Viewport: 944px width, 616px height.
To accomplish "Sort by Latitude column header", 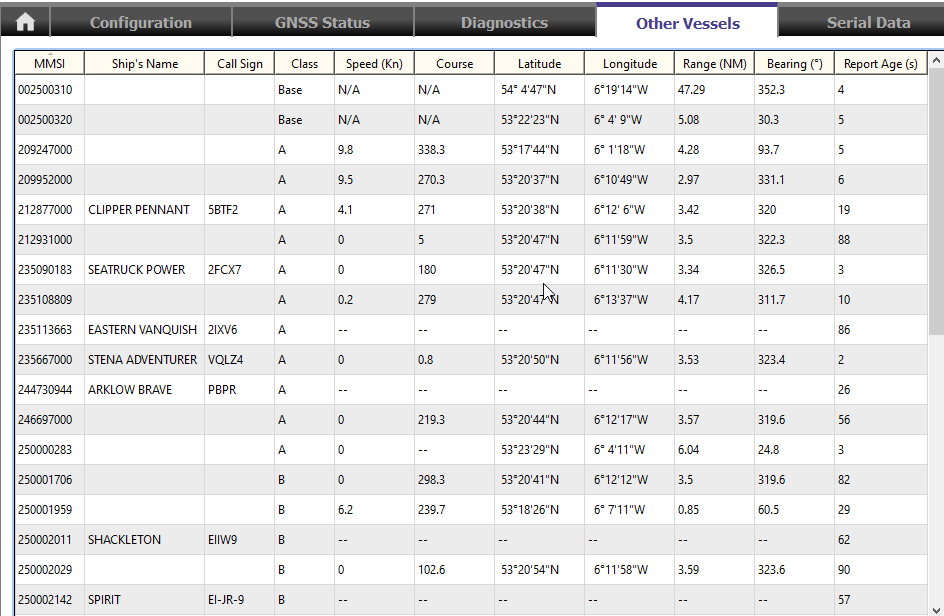I will coord(539,63).
